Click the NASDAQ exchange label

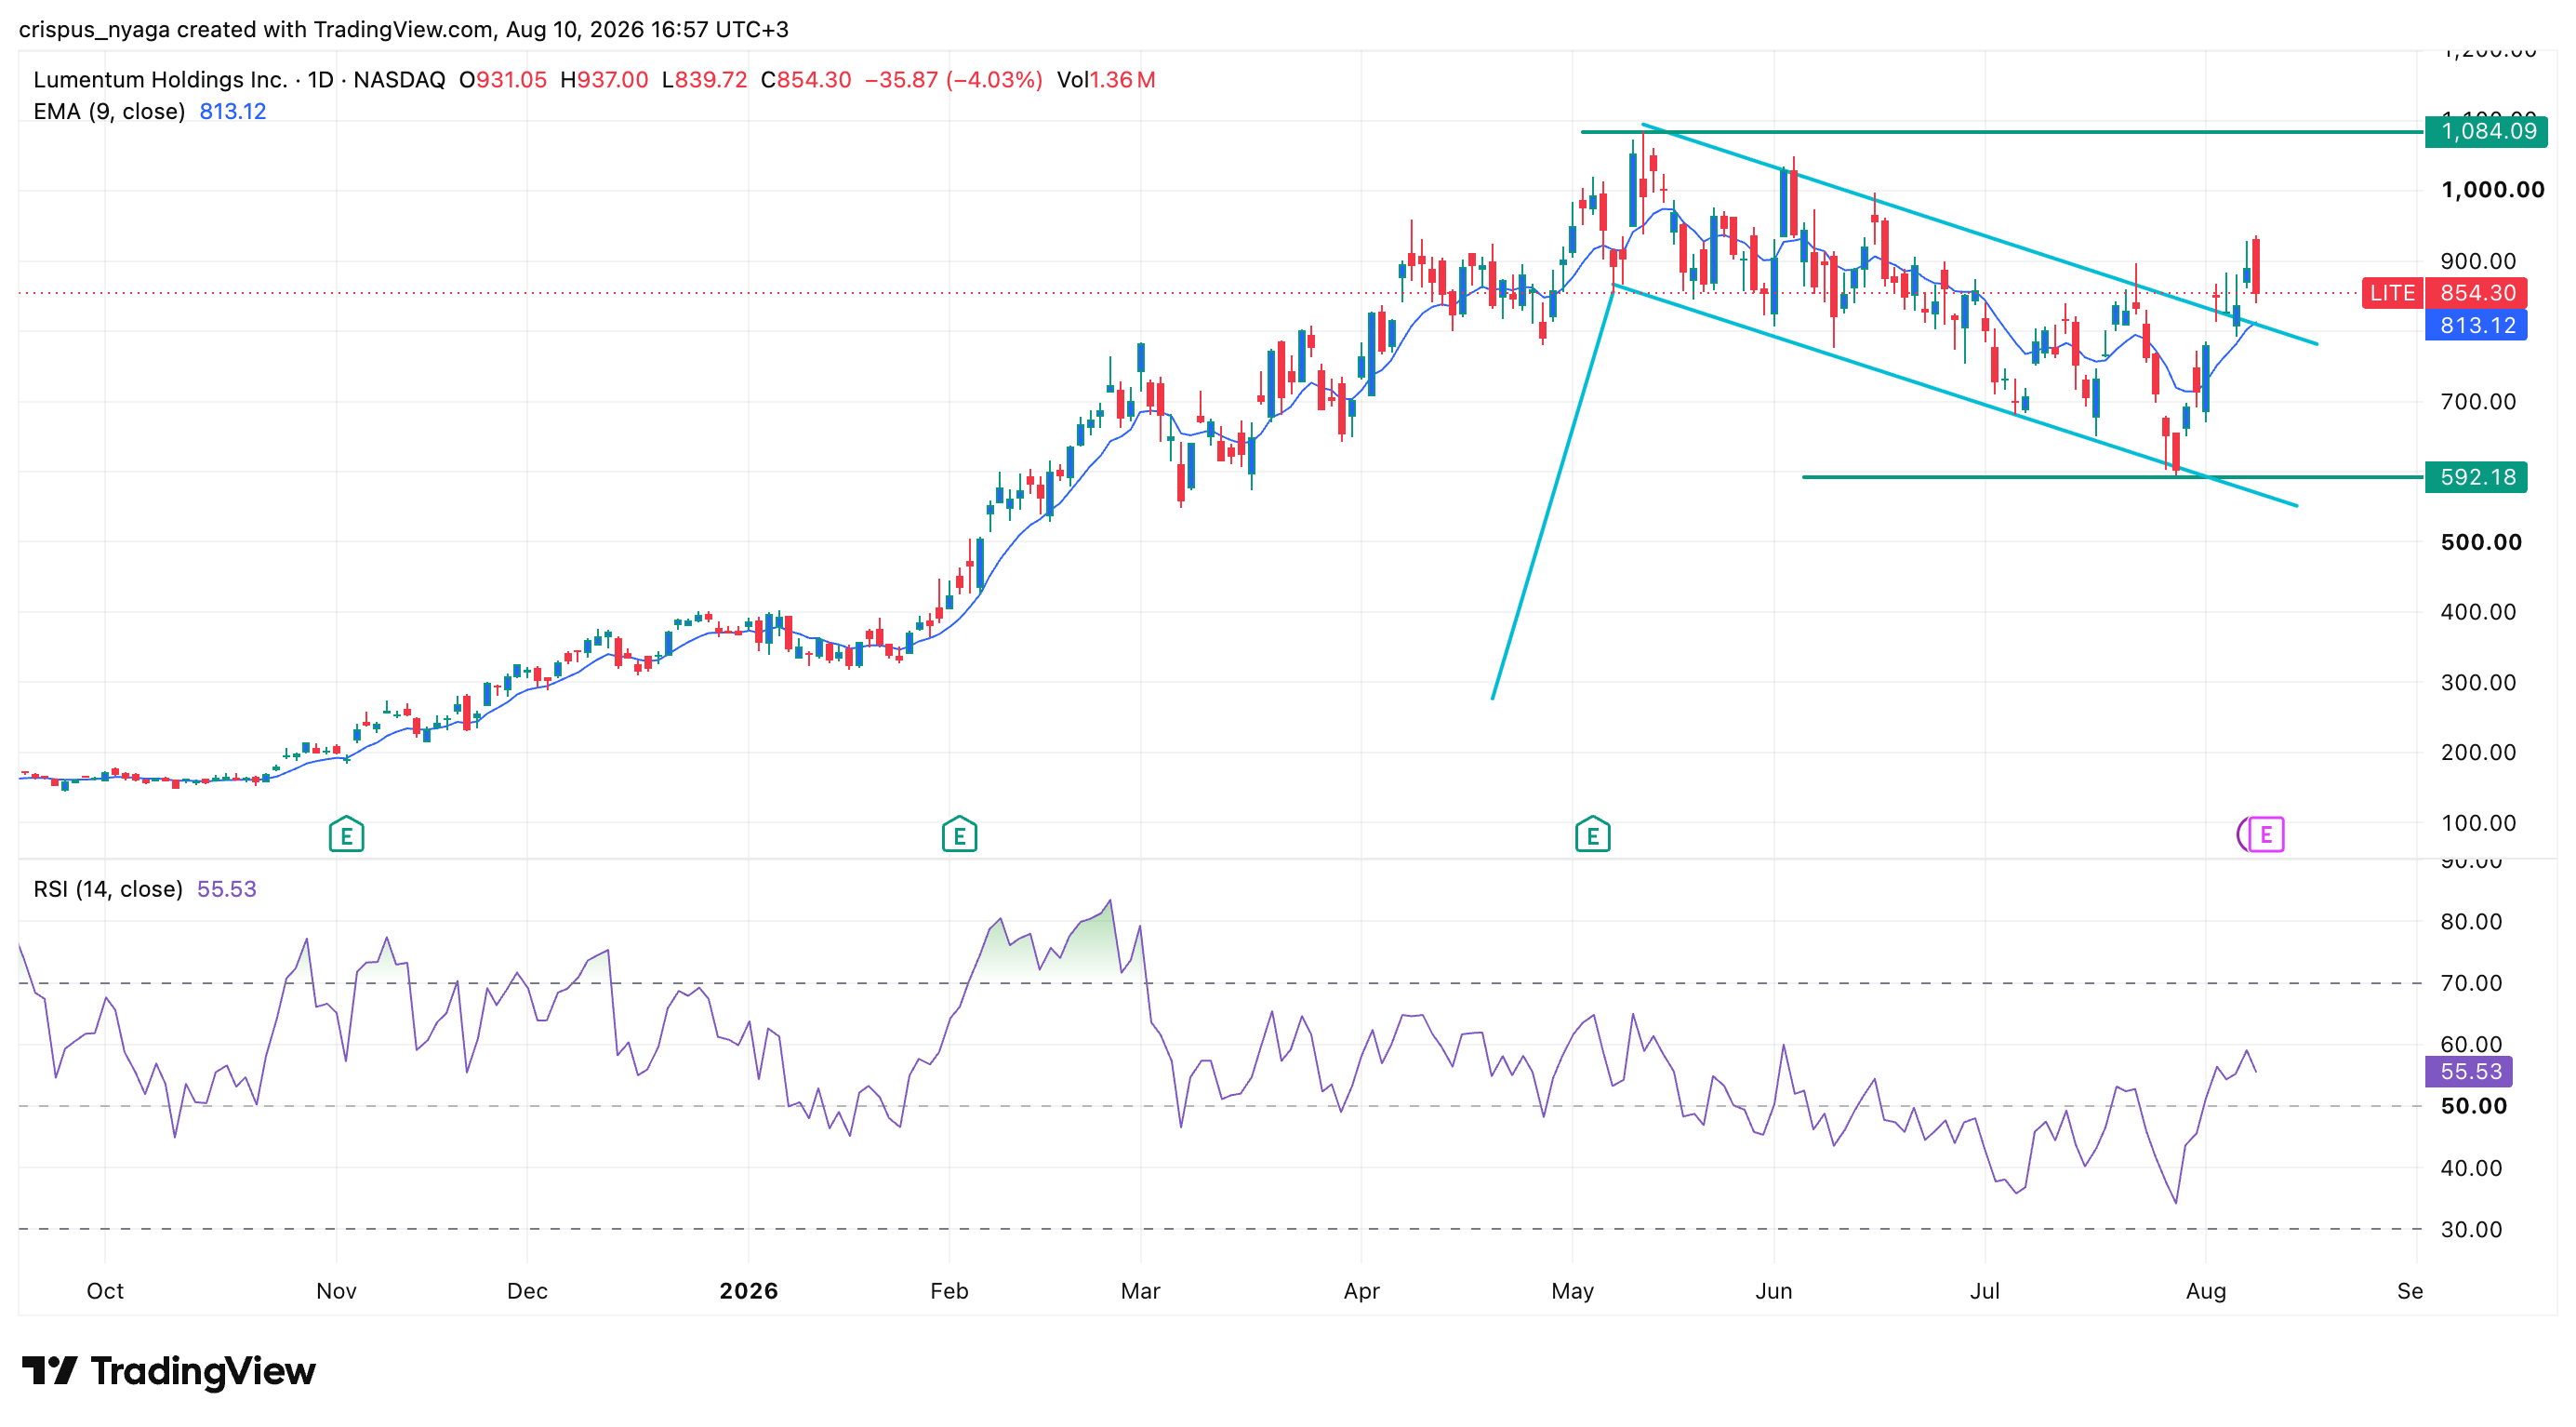pos(399,80)
